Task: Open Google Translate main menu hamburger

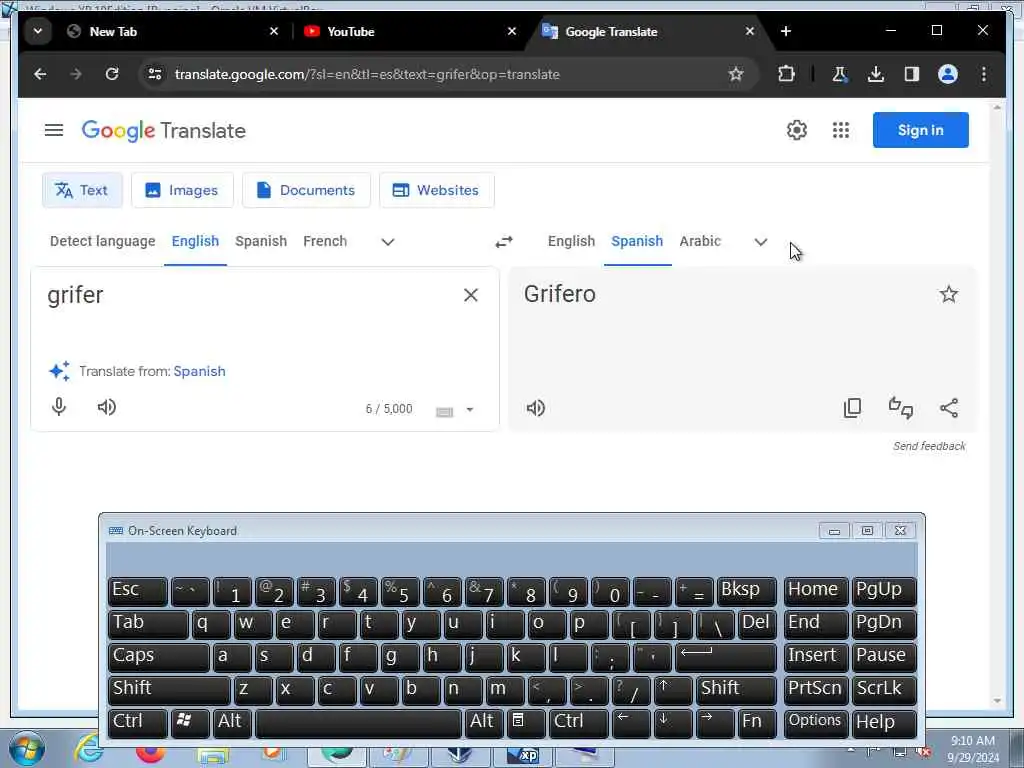Action: [54, 131]
